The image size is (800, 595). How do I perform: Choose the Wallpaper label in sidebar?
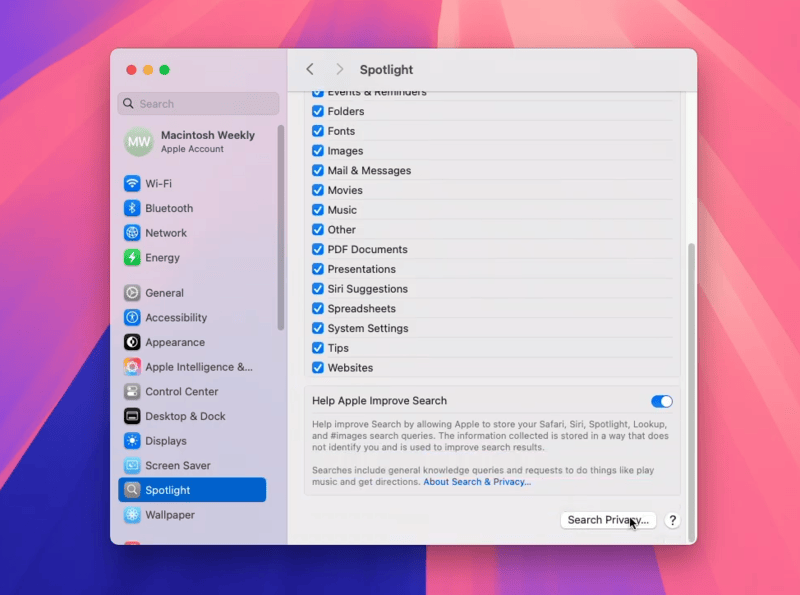[170, 515]
